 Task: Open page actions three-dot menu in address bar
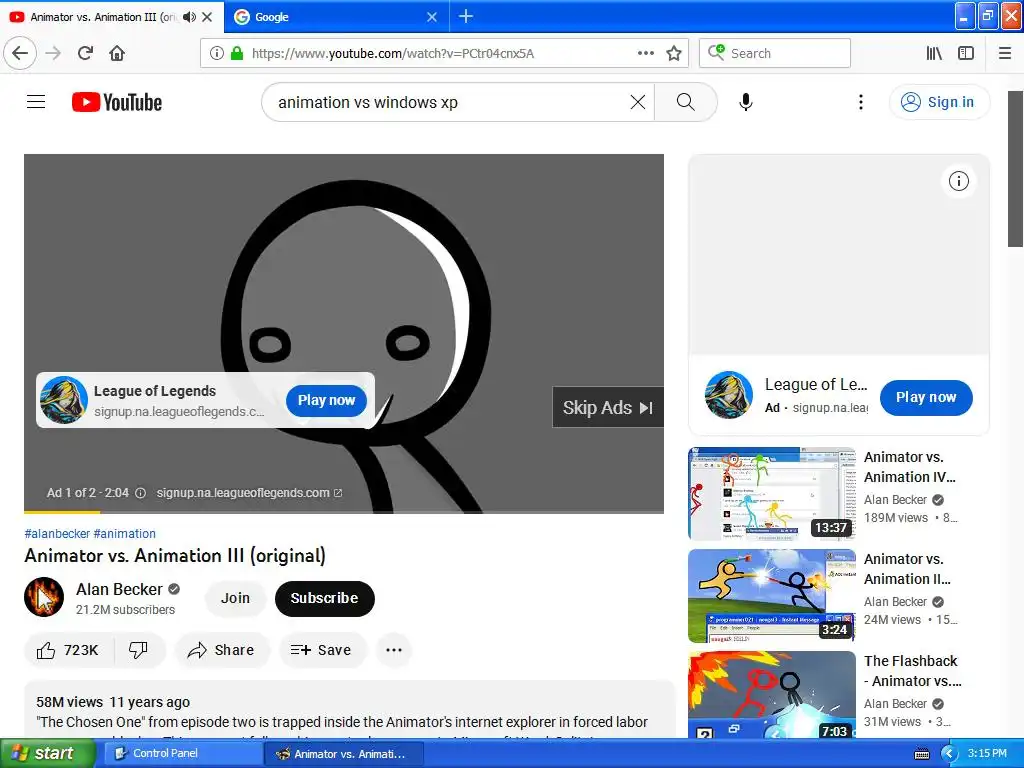[645, 53]
